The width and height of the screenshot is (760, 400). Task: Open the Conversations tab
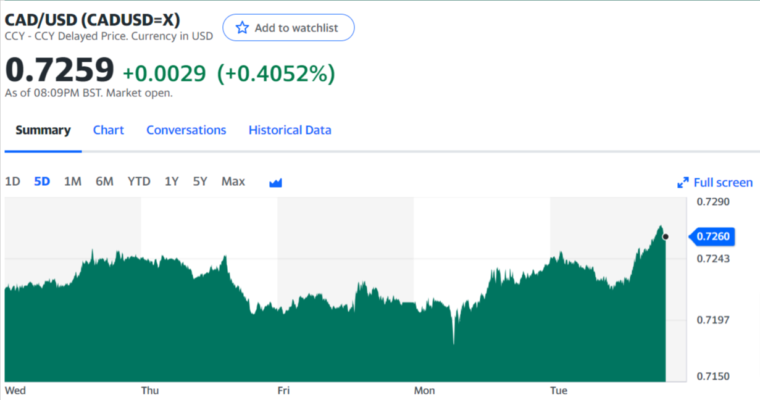(x=186, y=130)
